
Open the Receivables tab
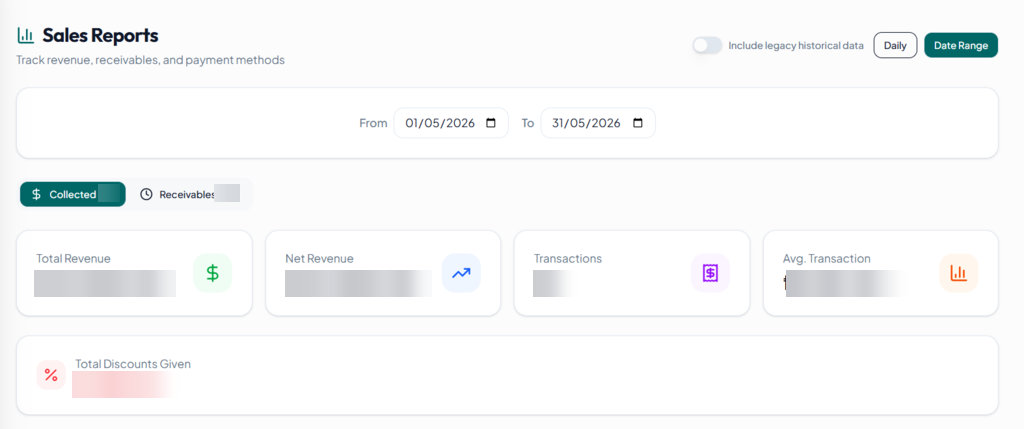189,195
